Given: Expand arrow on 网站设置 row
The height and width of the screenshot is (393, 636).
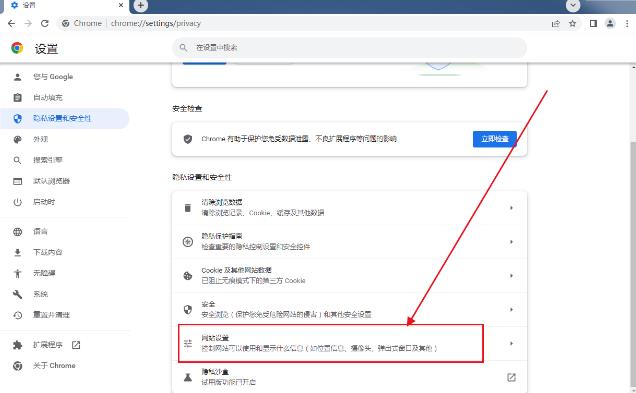Looking at the screenshot, I should click(511, 344).
